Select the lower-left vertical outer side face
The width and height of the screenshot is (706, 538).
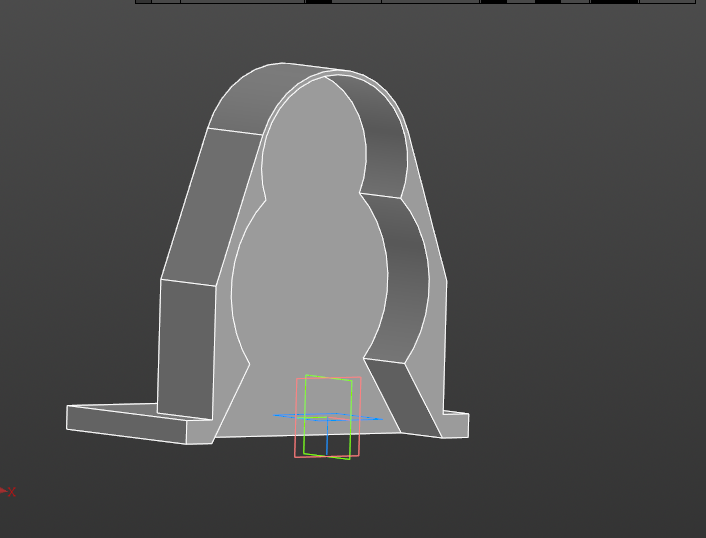[186, 349]
